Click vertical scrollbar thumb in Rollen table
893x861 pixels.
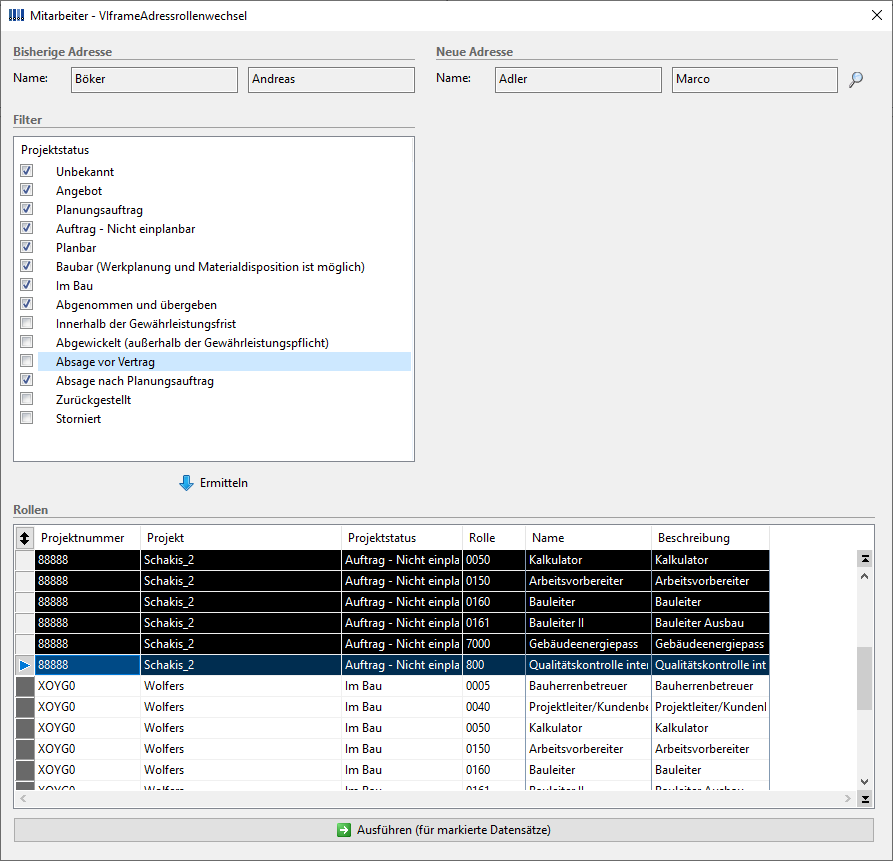(865, 678)
